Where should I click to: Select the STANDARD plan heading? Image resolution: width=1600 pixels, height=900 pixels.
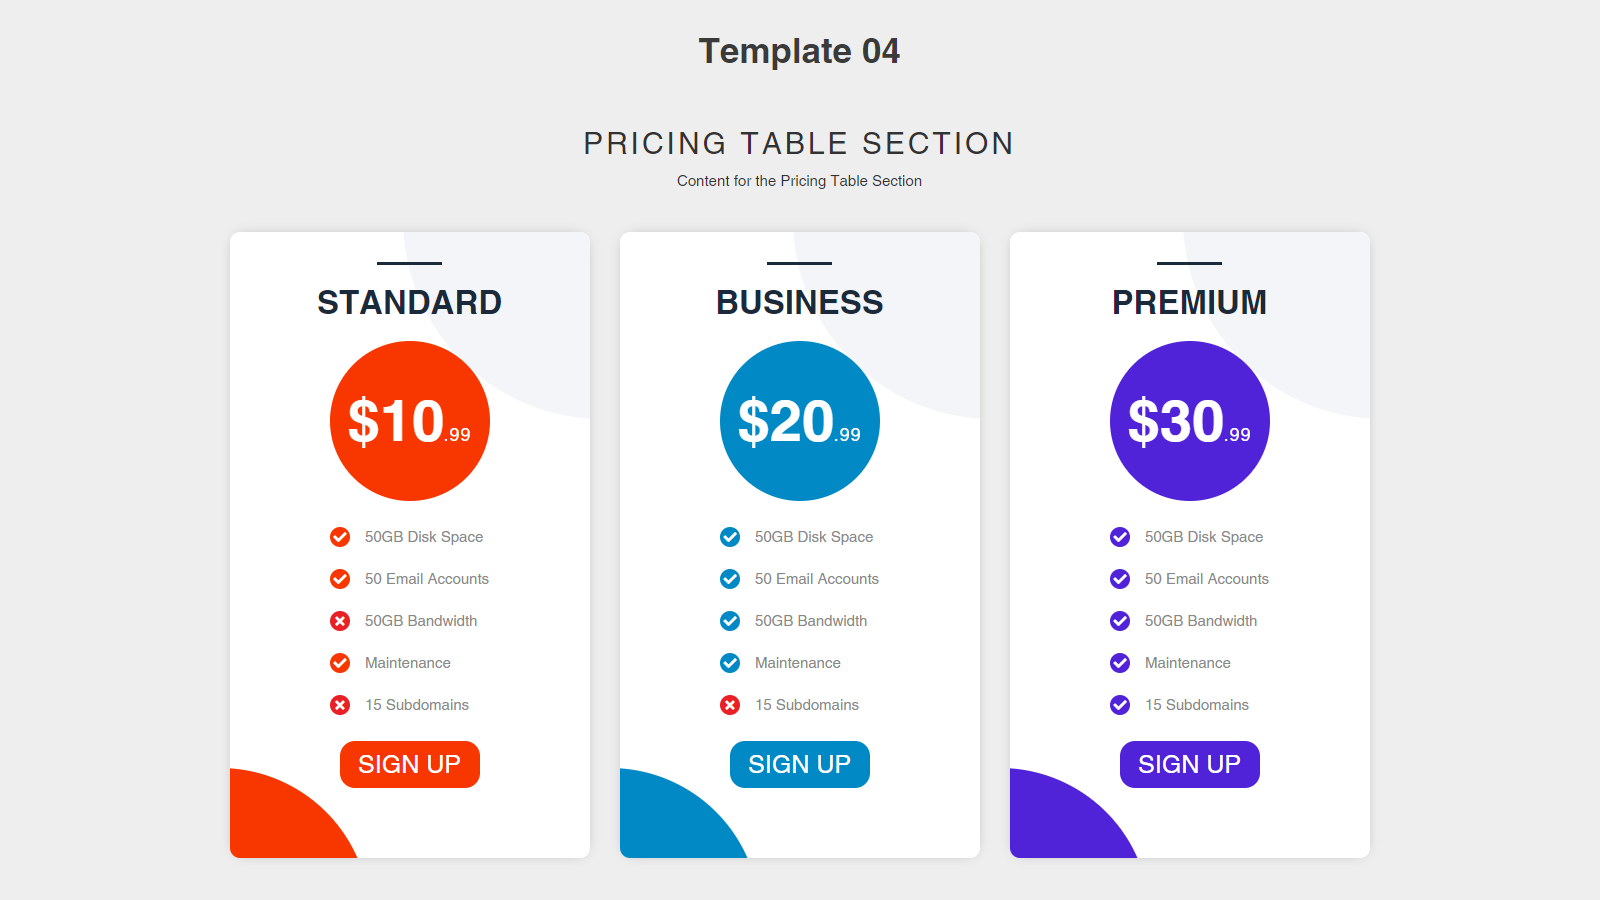click(x=410, y=302)
